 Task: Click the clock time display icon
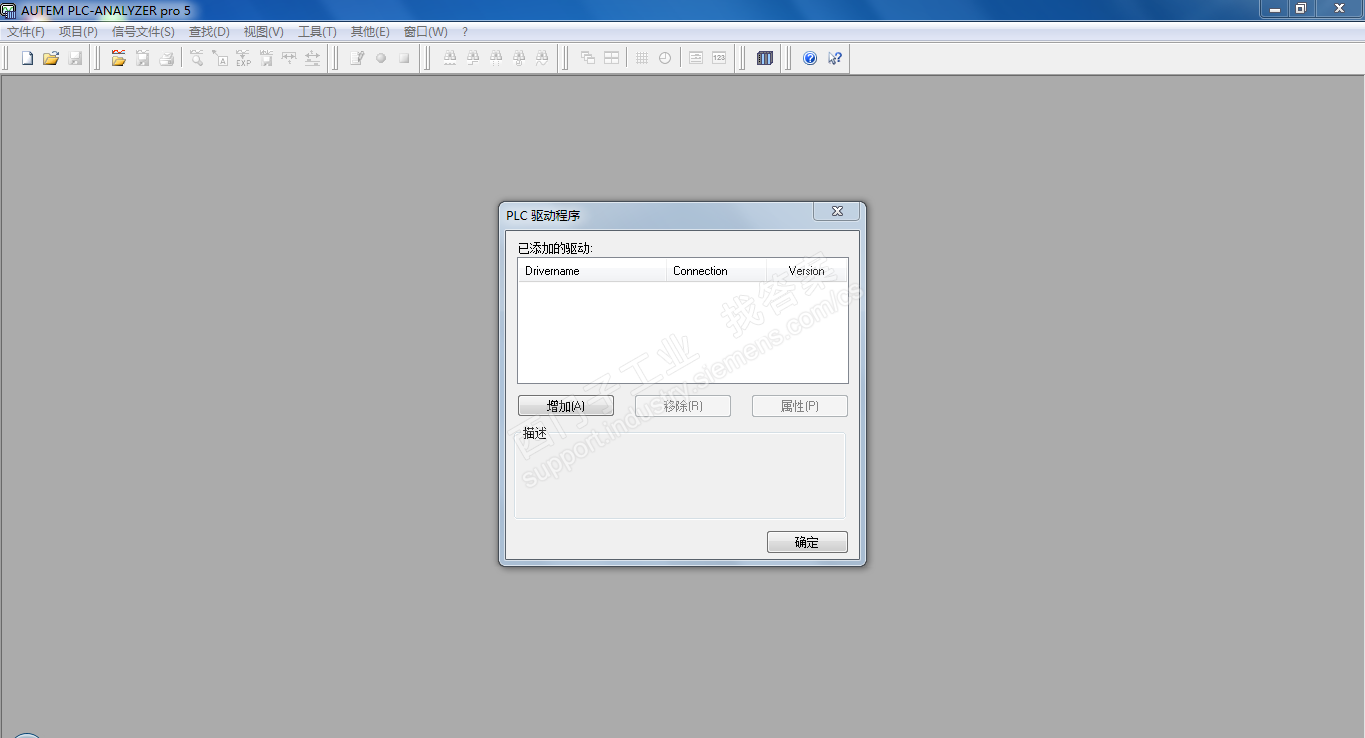[665, 58]
